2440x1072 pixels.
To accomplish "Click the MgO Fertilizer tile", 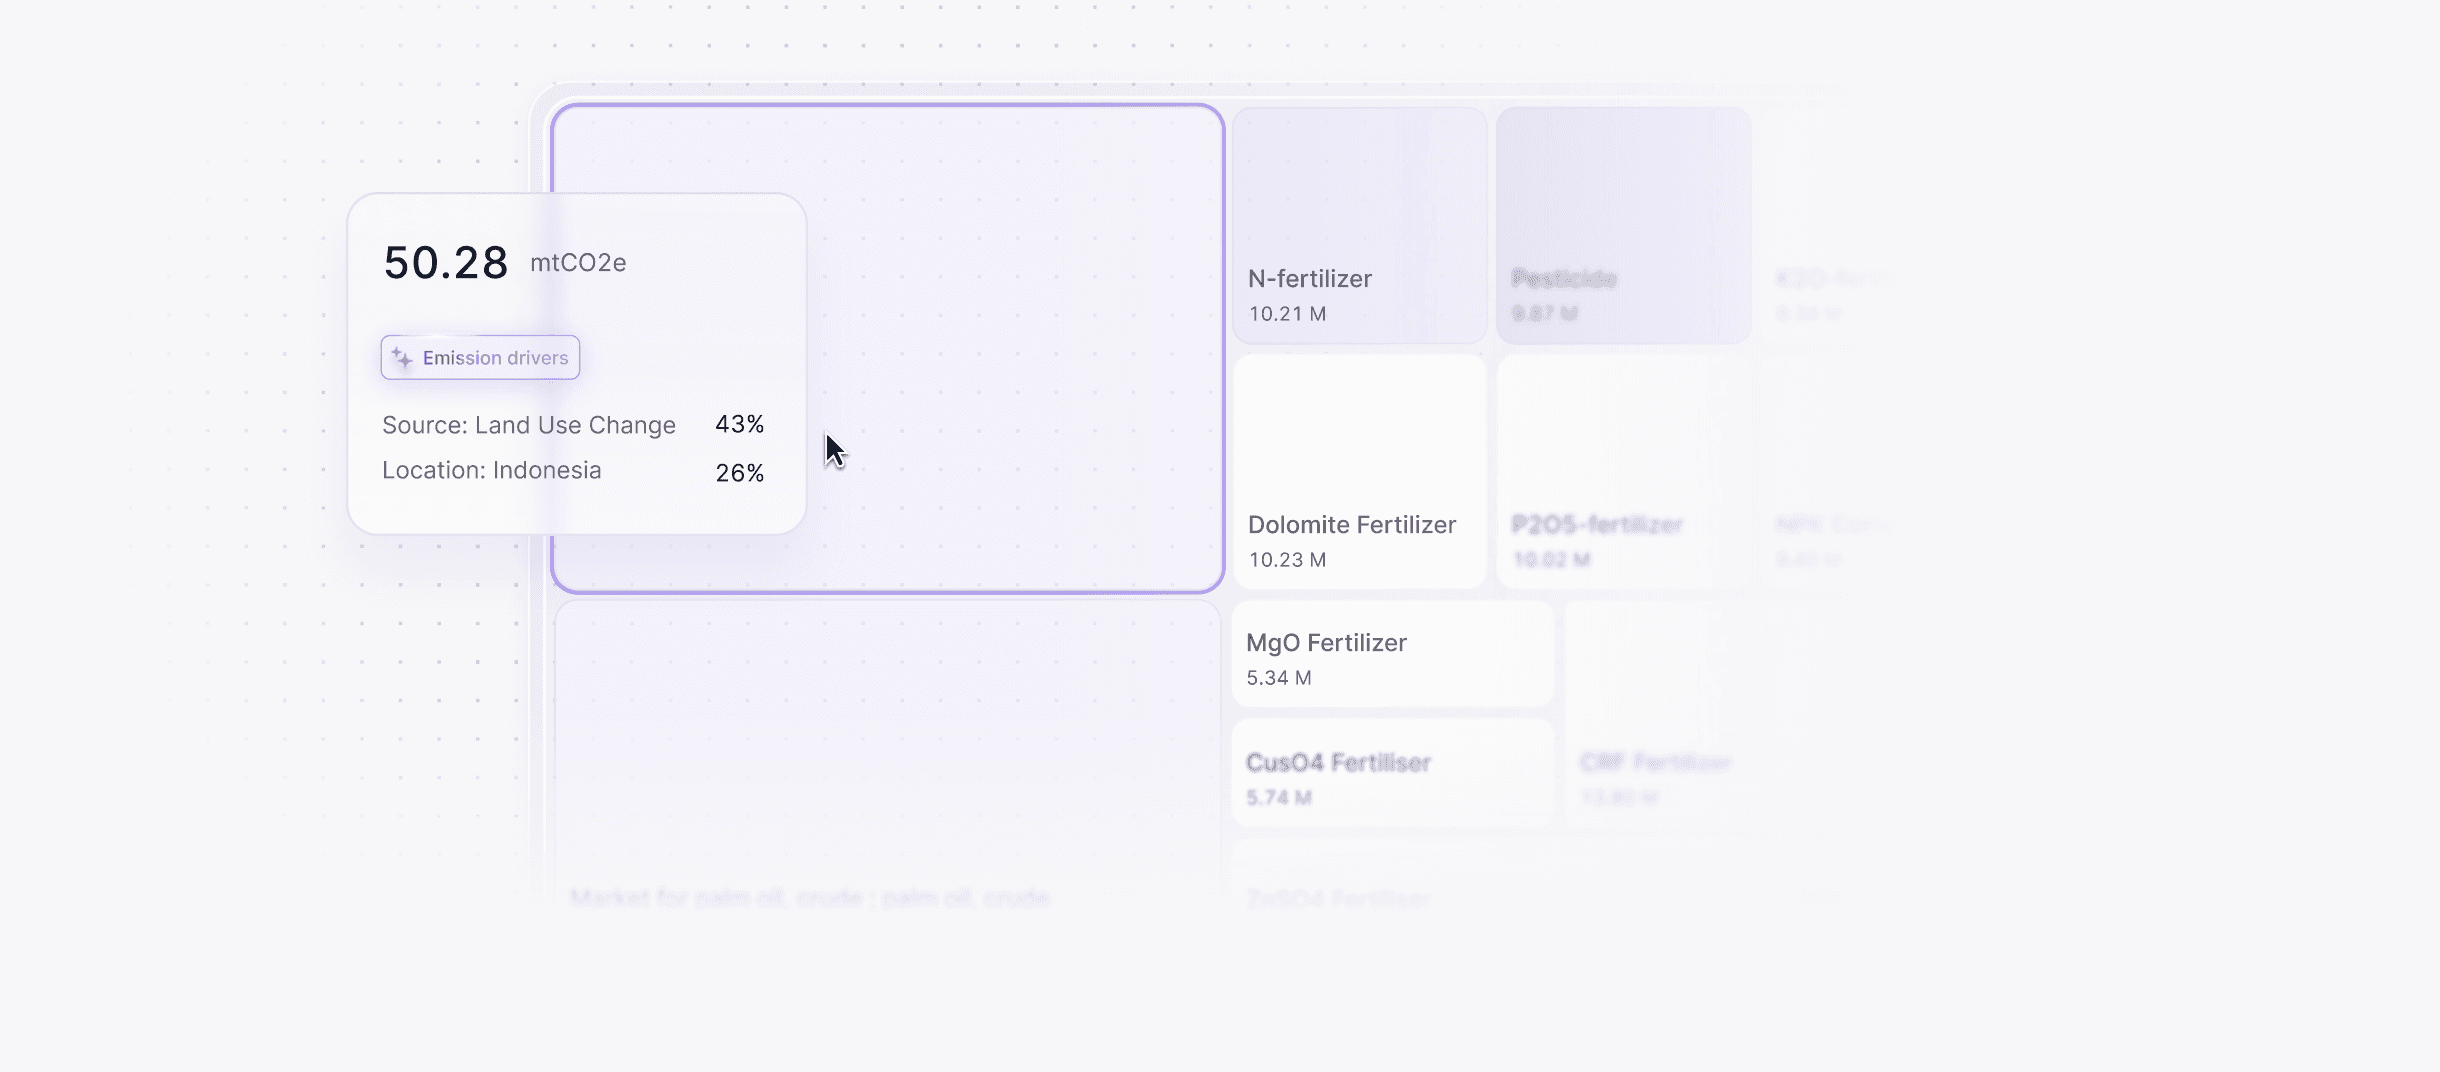I will coord(1393,654).
